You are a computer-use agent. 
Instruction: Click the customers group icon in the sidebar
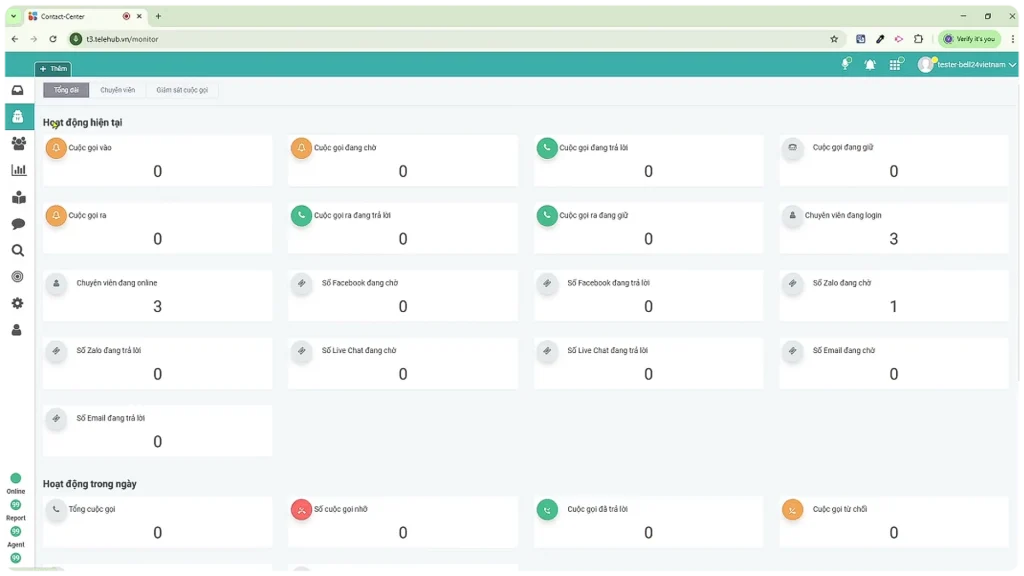[x=17, y=143]
